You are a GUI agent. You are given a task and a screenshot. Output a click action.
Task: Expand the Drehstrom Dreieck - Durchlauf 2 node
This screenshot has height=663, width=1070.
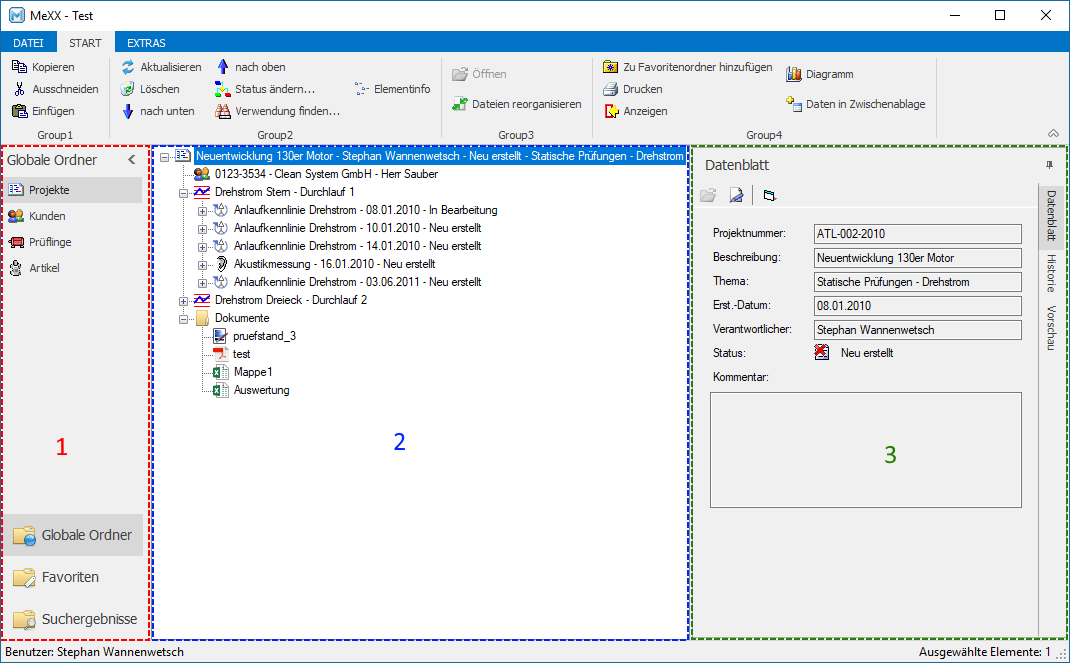pos(184,300)
